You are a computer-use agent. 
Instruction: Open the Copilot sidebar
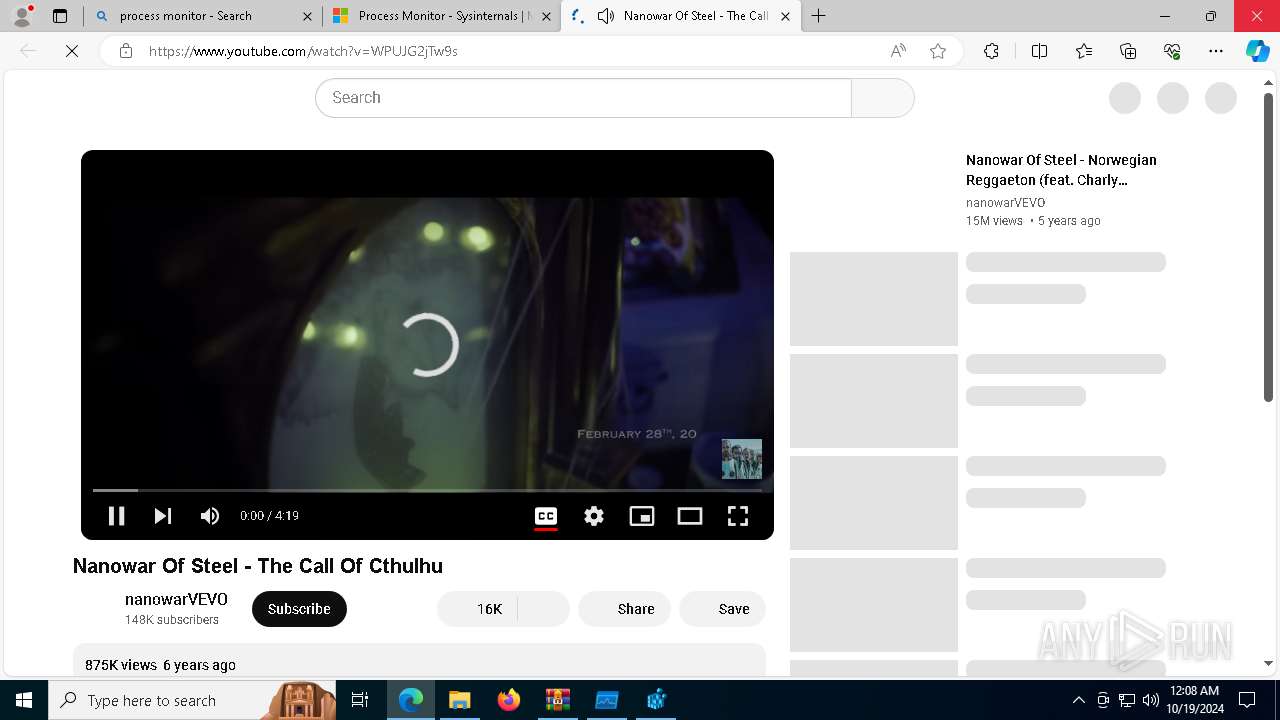[1258, 51]
